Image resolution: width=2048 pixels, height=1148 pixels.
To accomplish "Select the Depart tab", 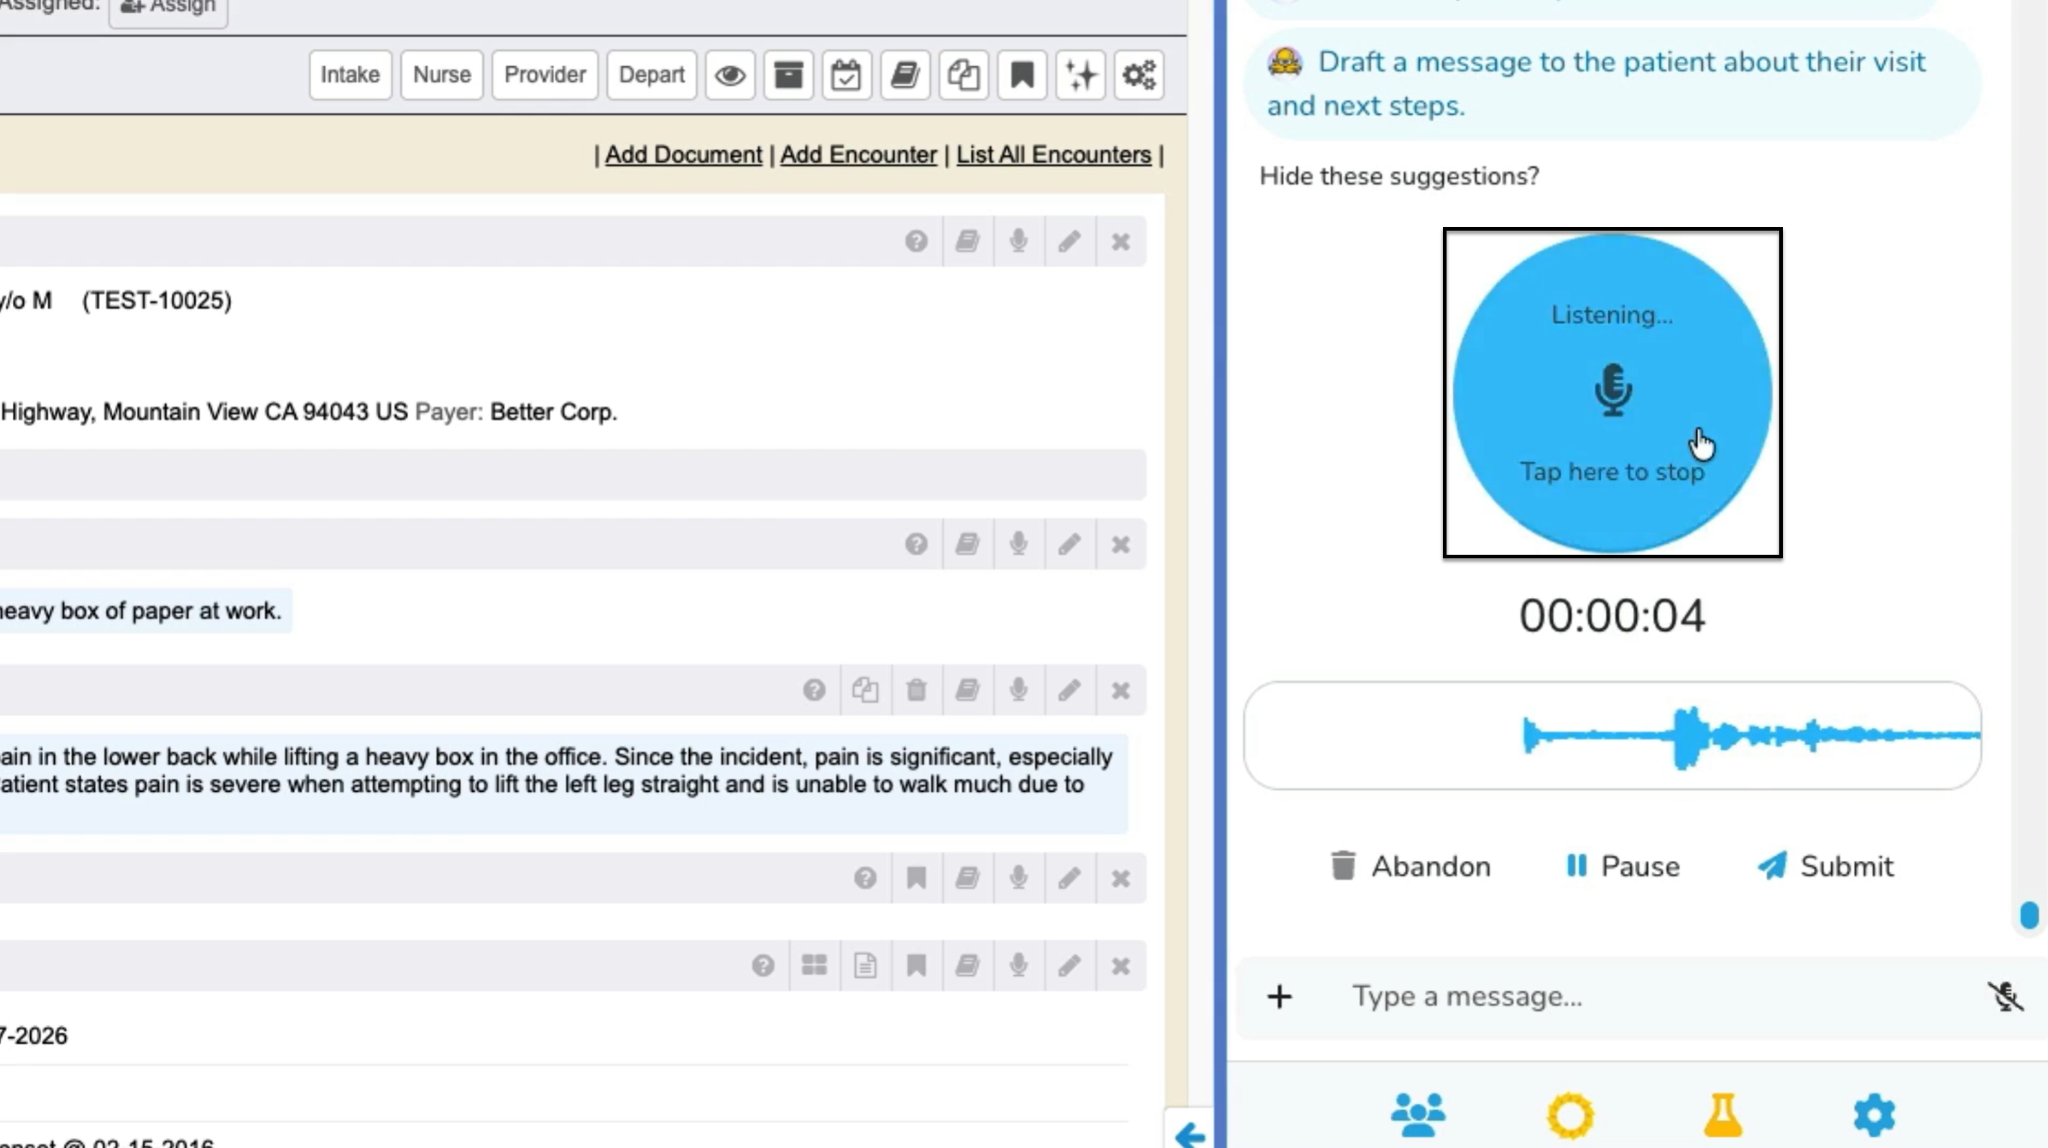I will tap(652, 75).
